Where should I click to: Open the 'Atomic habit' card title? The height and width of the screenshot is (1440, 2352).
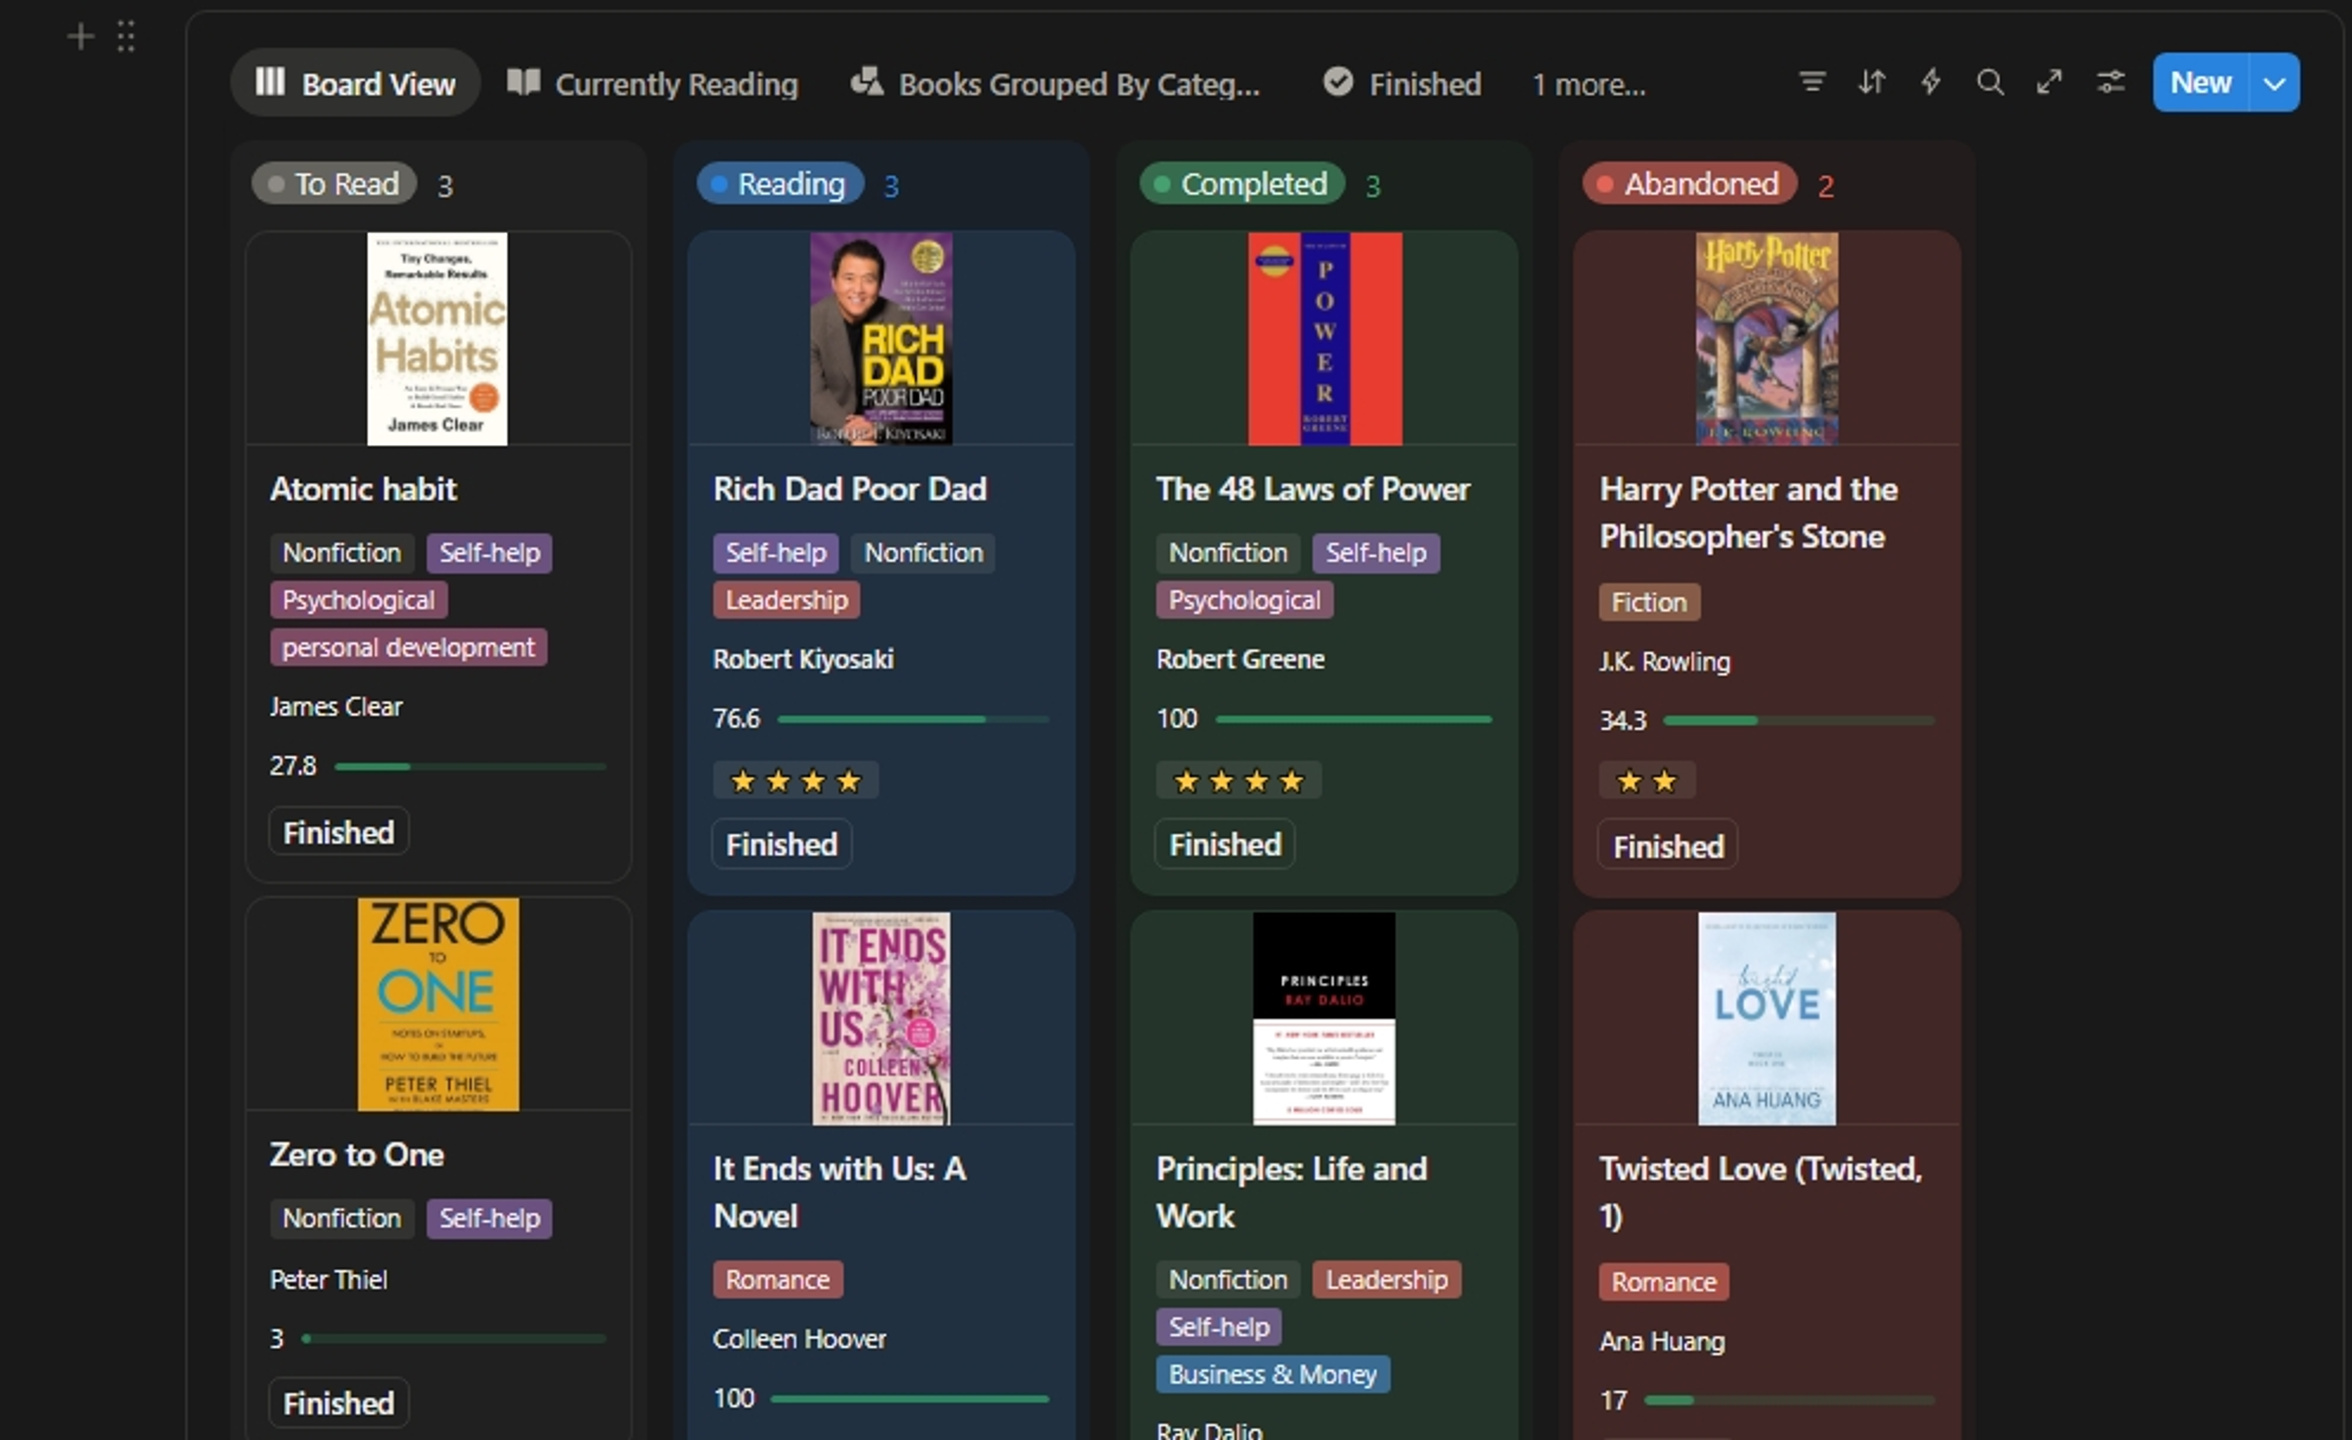click(x=363, y=489)
